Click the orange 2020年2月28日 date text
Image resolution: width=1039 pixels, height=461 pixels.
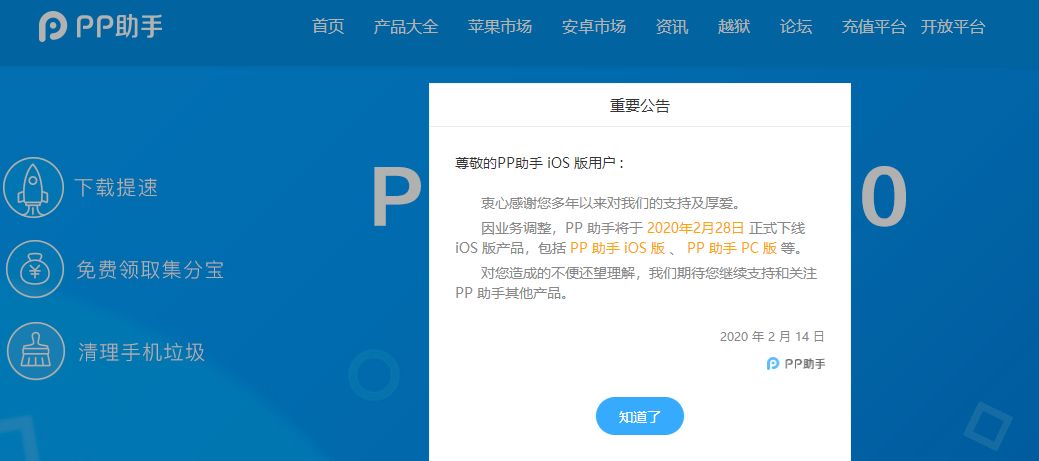tap(696, 229)
